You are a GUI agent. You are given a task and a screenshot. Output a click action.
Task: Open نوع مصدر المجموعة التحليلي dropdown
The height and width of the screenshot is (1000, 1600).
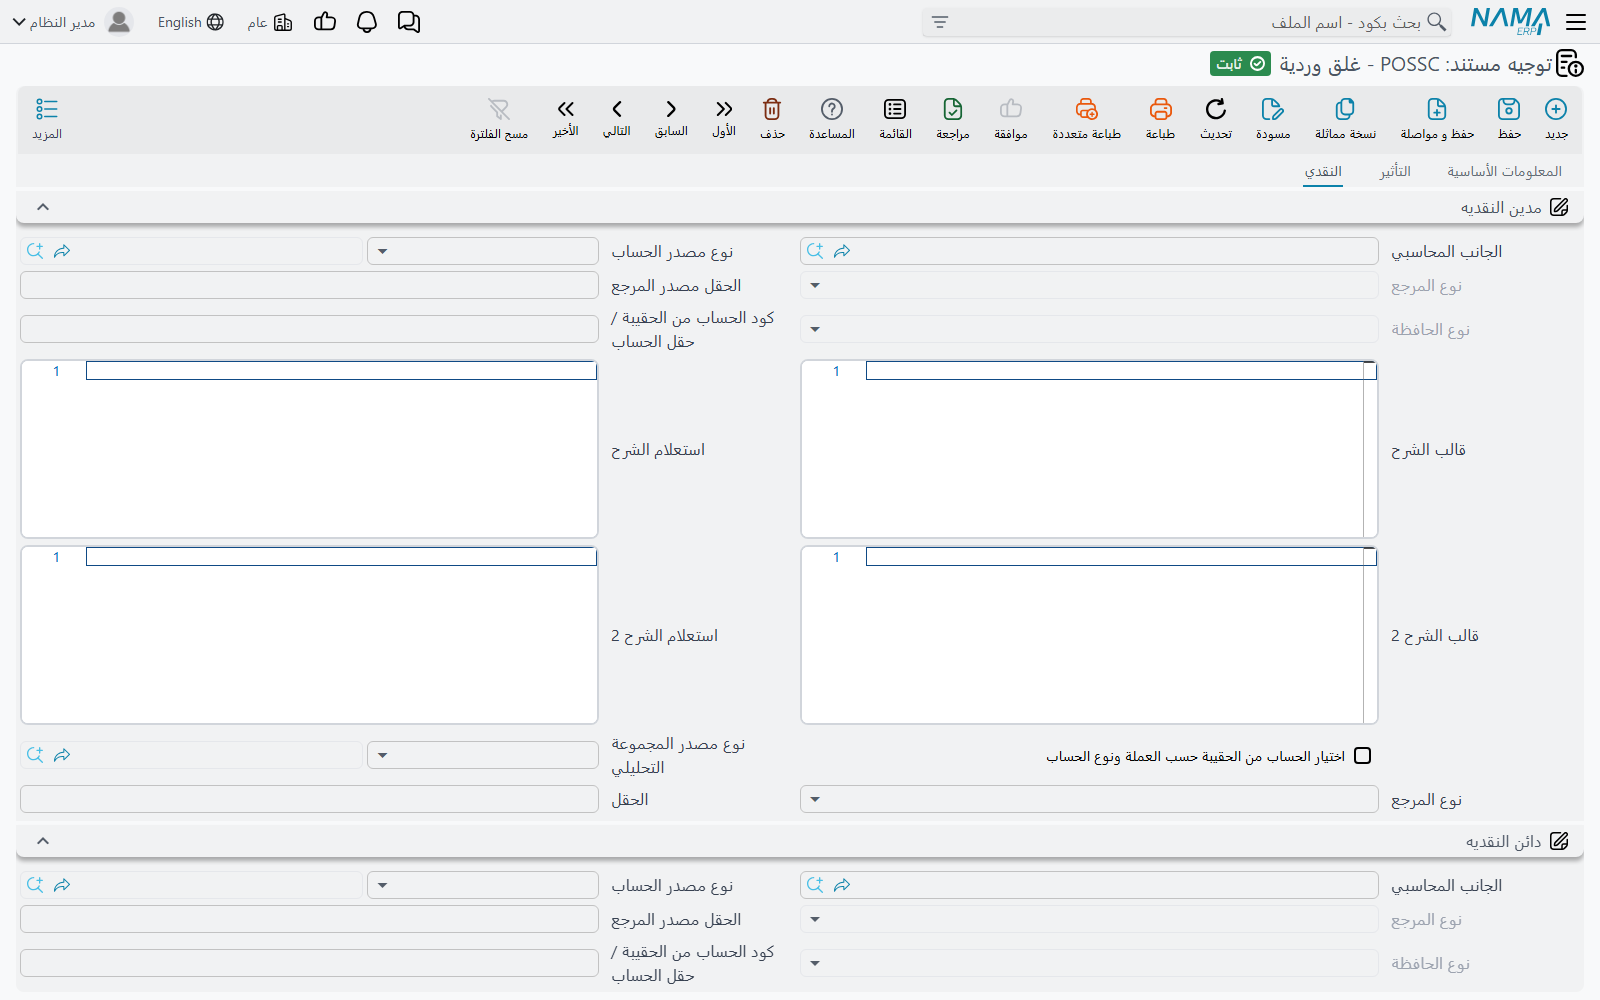[483, 755]
